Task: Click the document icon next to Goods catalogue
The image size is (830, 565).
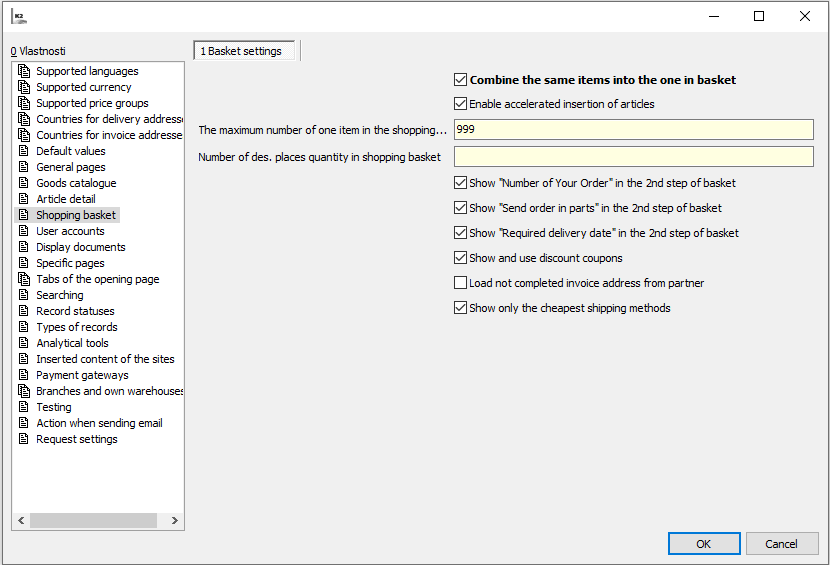Action: (x=24, y=183)
